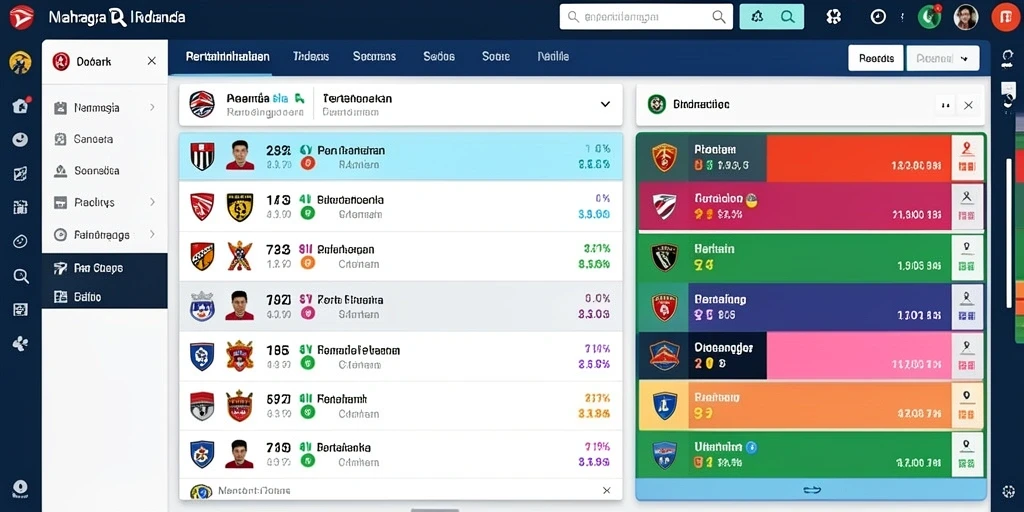Open the user profile avatar in header

pyautogui.click(x=966, y=17)
